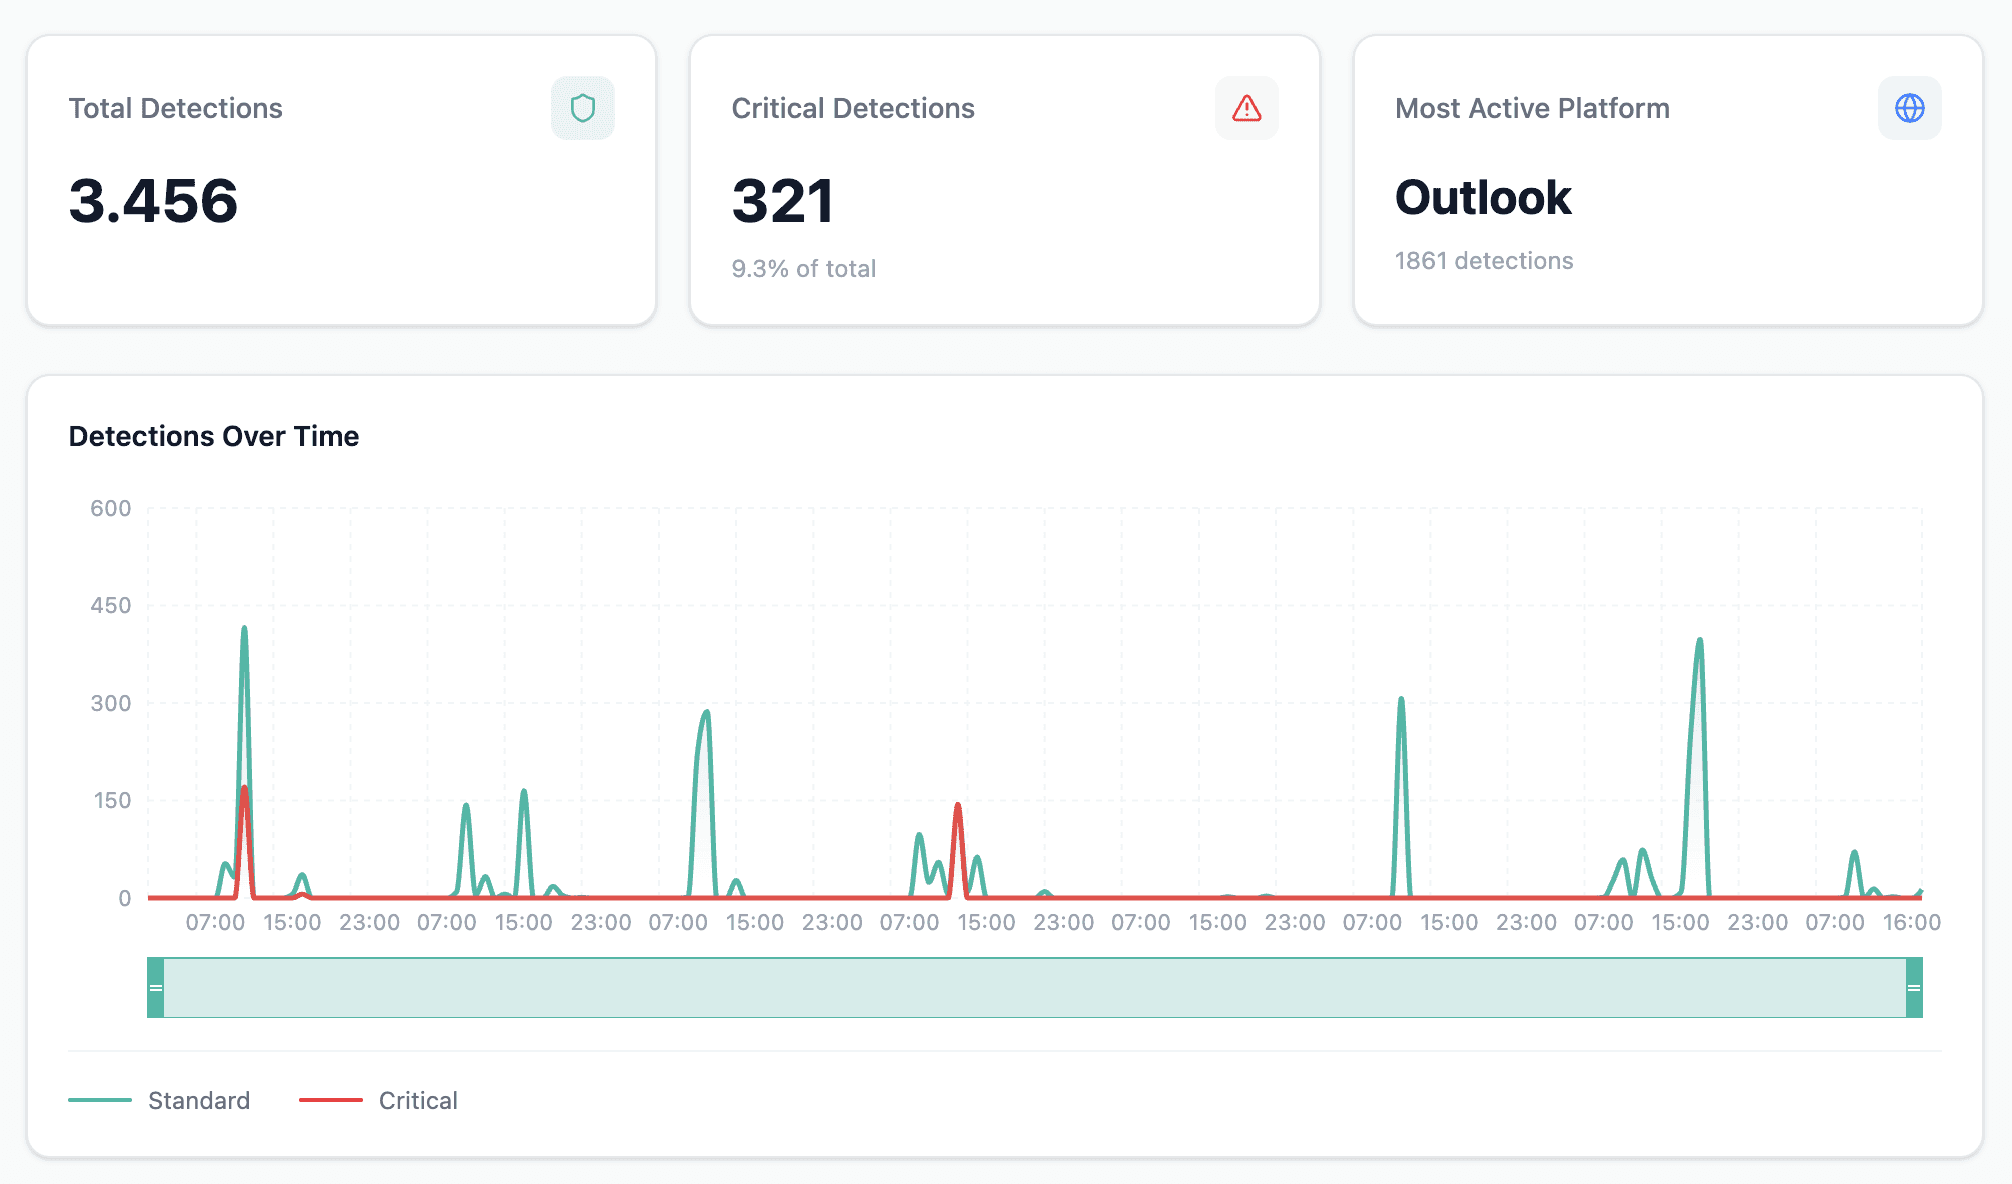Click the shield icon on Total Detections card

click(x=583, y=108)
